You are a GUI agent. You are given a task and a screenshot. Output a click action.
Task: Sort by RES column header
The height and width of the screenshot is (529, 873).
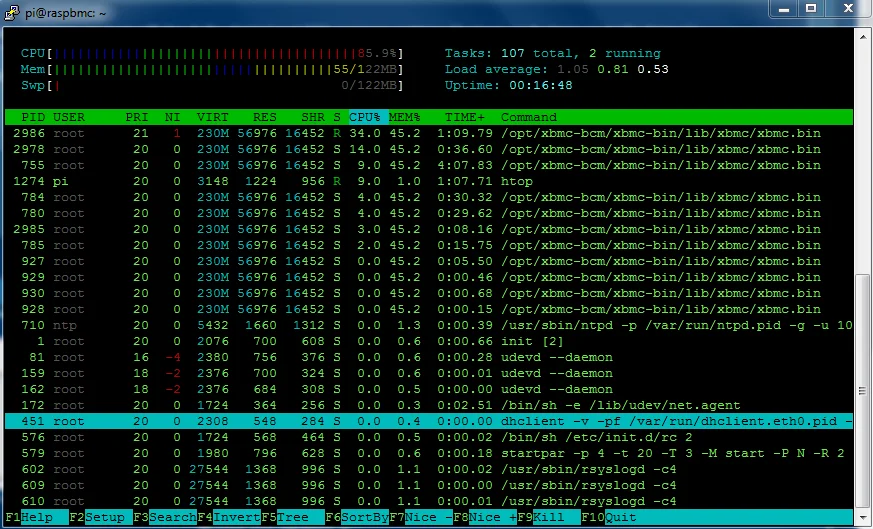pos(264,117)
